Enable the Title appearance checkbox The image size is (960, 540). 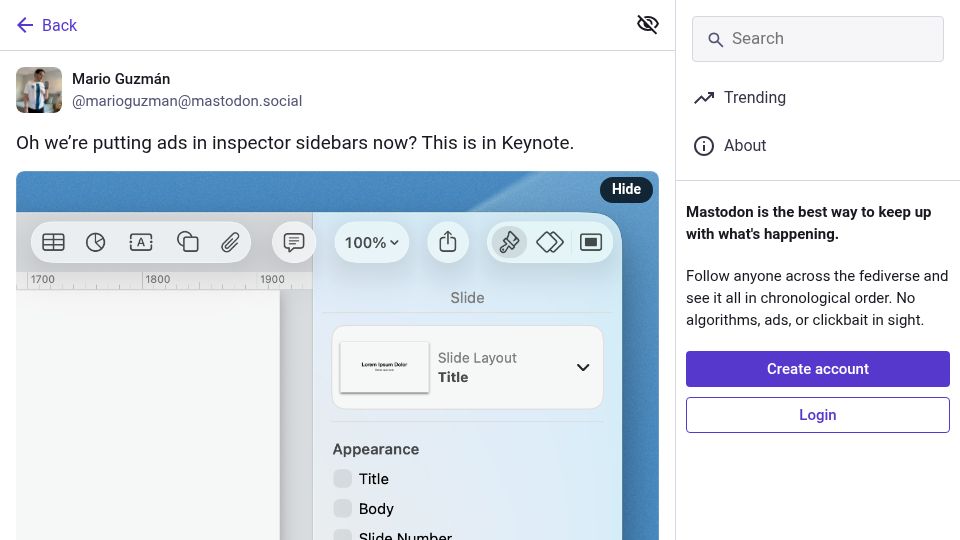(342, 478)
